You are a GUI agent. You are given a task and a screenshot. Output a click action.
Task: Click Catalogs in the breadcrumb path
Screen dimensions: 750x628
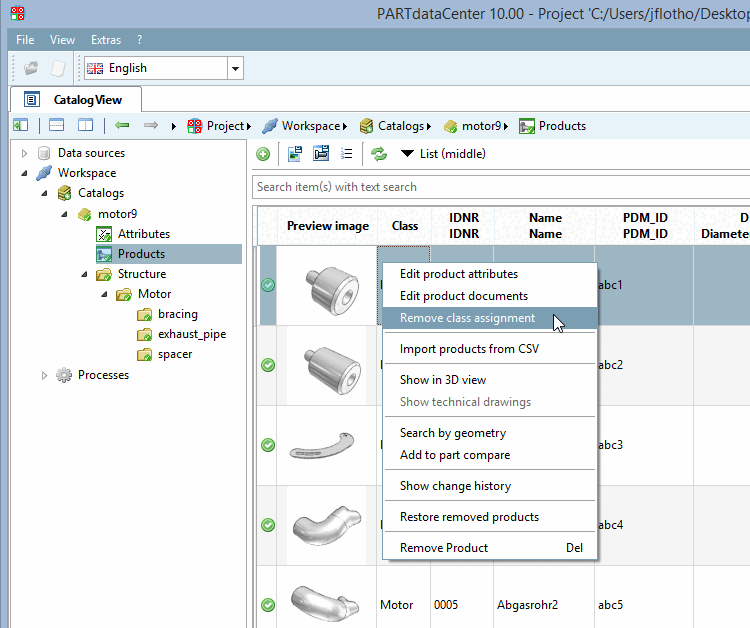400,126
